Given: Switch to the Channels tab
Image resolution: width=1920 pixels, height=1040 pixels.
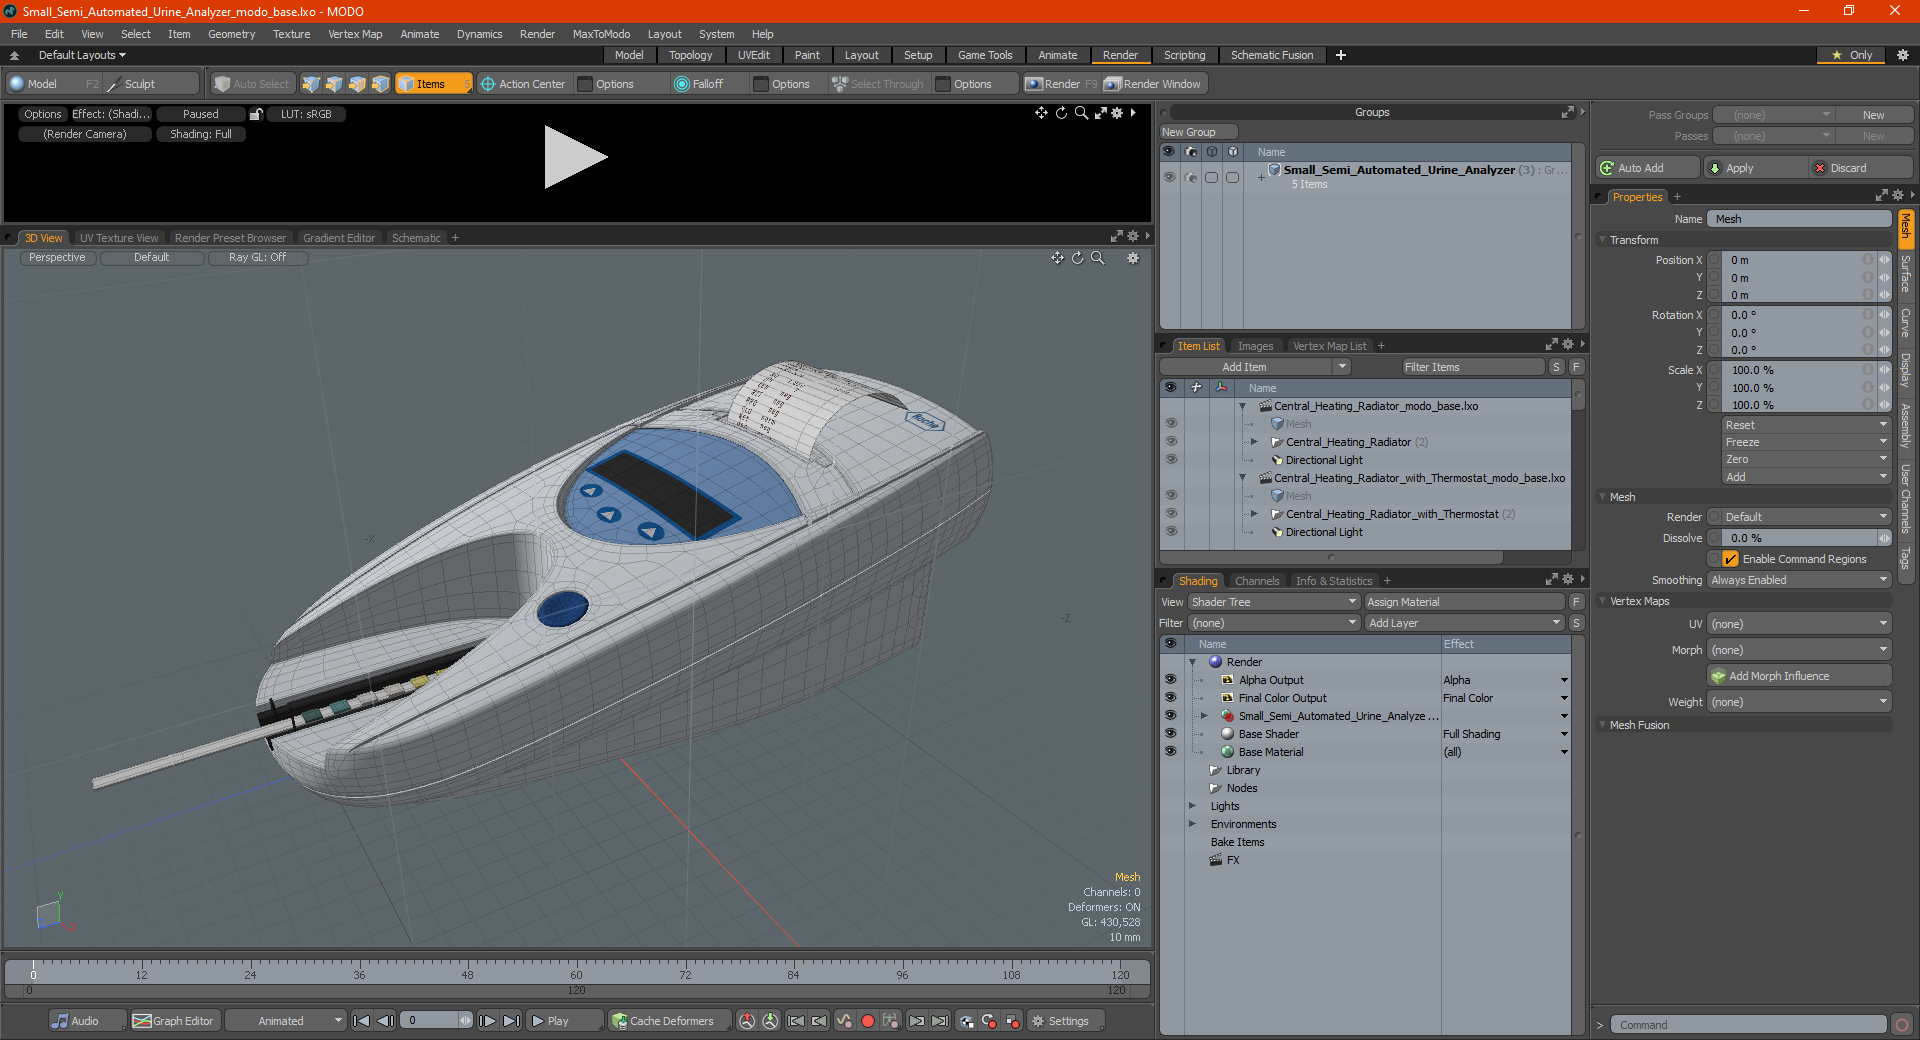Looking at the screenshot, I should (x=1257, y=581).
